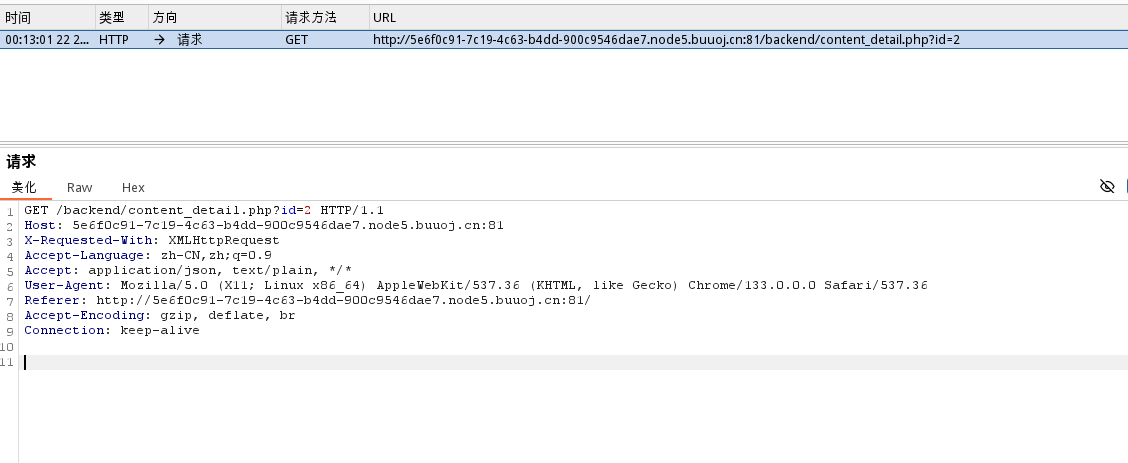Place cursor on empty line 11 of the editor
The width and height of the screenshot is (1128, 463).
coord(574,362)
